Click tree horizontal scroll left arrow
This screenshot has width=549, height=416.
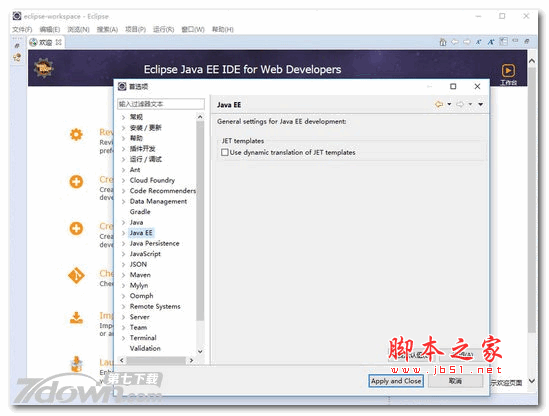tap(121, 360)
